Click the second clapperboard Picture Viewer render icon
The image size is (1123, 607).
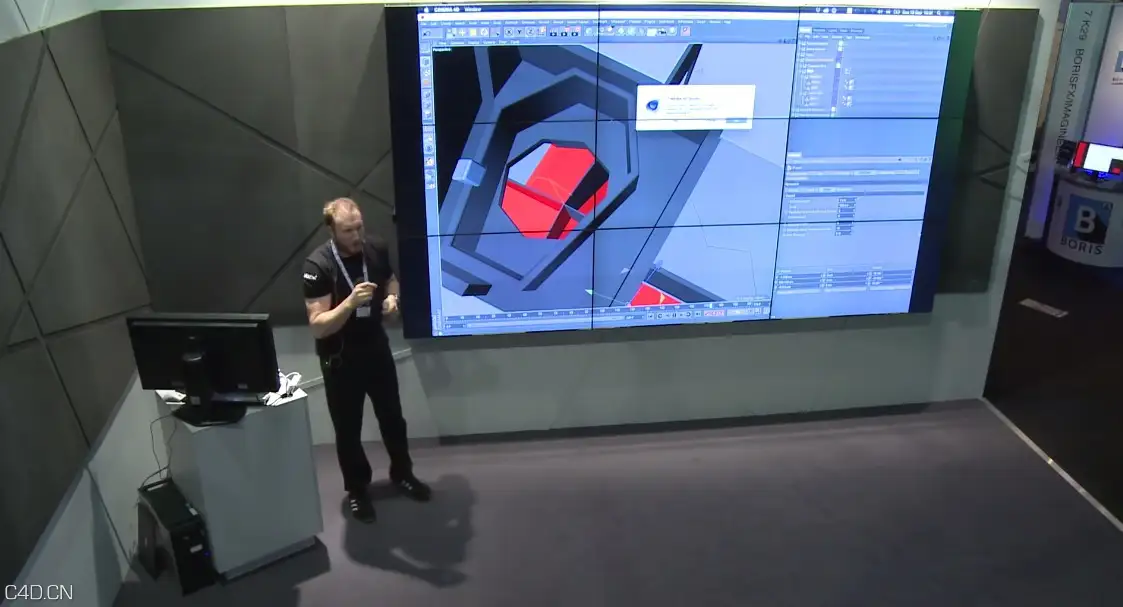[x=564, y=32]
